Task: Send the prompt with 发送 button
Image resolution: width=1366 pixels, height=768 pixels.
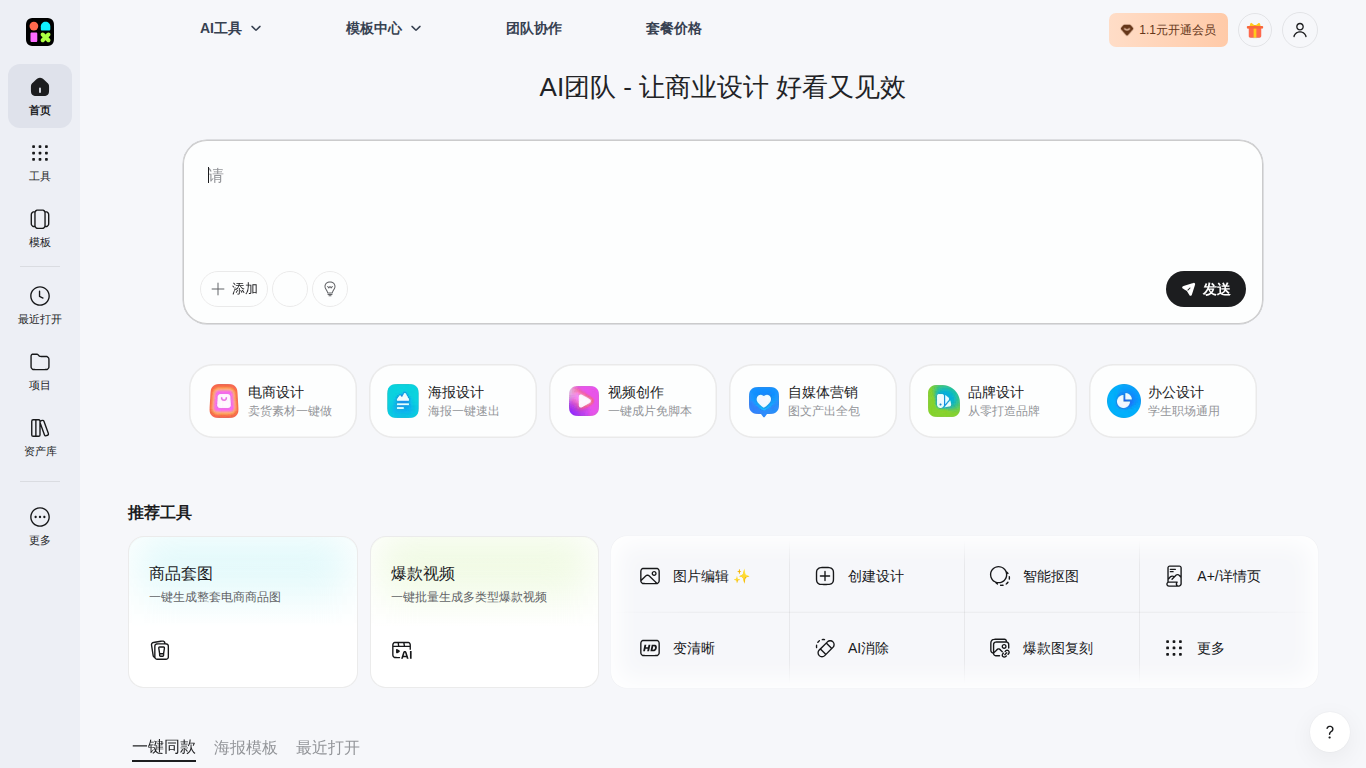Action: pos(1206,289)
